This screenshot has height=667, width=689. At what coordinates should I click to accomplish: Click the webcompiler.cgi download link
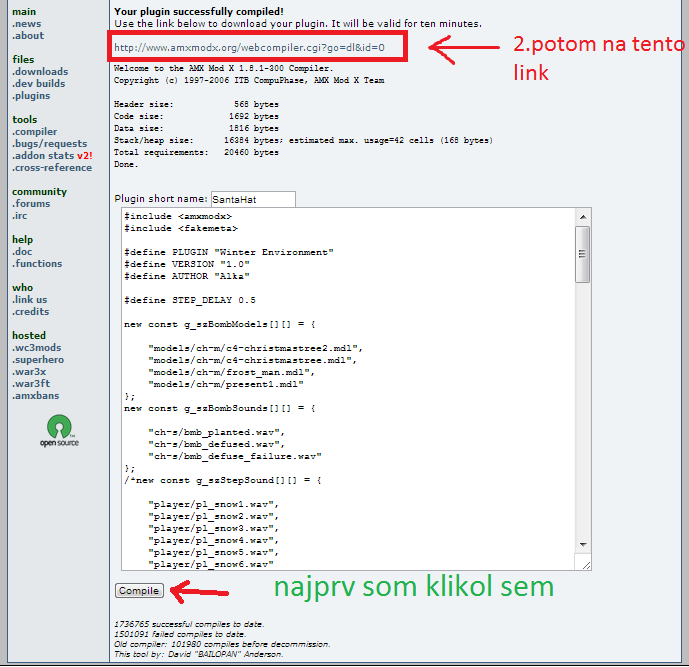coord(249,47)
